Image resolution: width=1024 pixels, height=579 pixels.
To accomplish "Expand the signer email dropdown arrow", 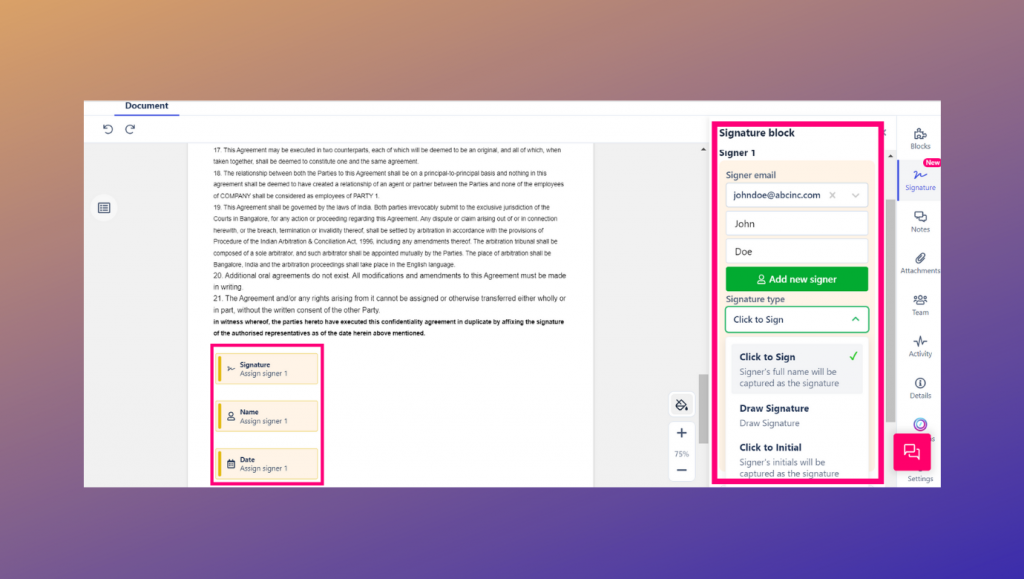I will [855, 195].
